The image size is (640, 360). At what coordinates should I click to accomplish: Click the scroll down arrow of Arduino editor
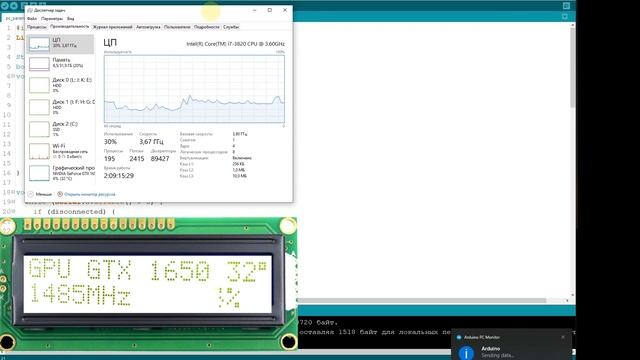[573, 295]
